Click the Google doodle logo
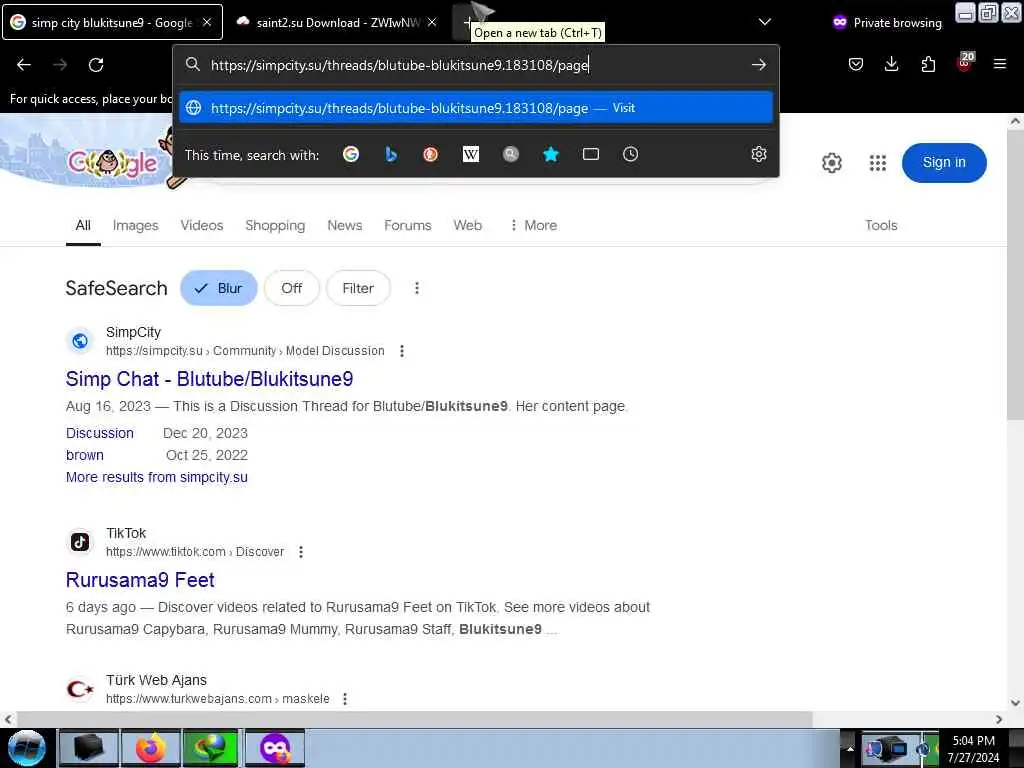The image size is (1024, 768). pos(112,163)
